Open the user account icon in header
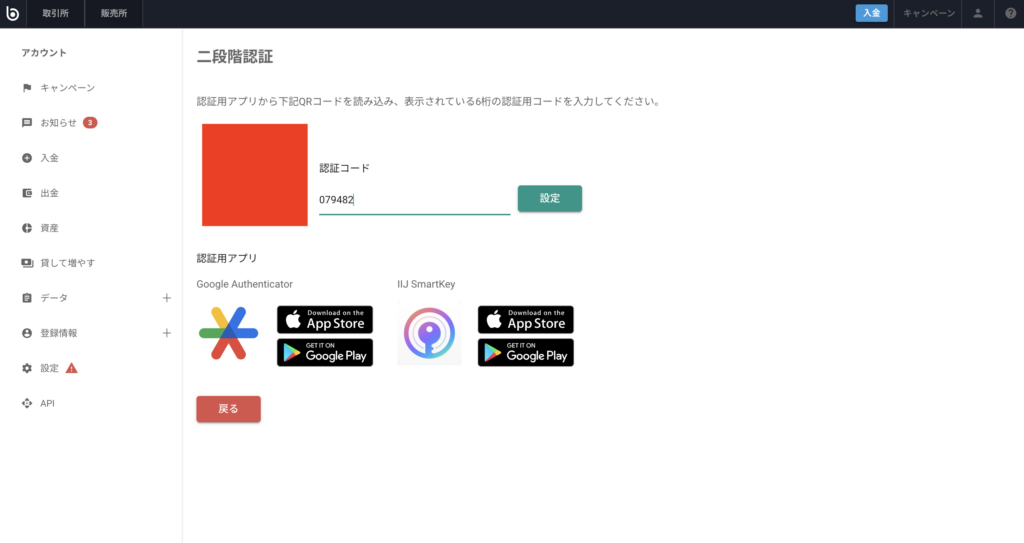Screen dimensions: 1024x543 (978, 13)
